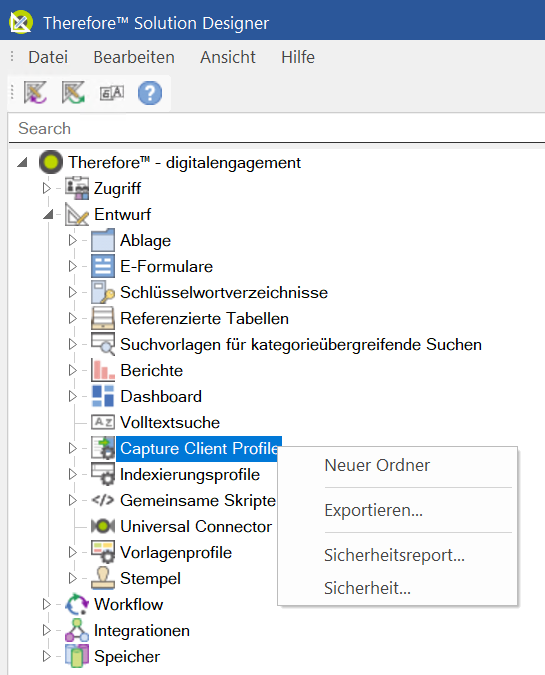The image size is (545, 675).
Task: Click the Referenzierte Tabellen icon
Action: tap(103, 318)
